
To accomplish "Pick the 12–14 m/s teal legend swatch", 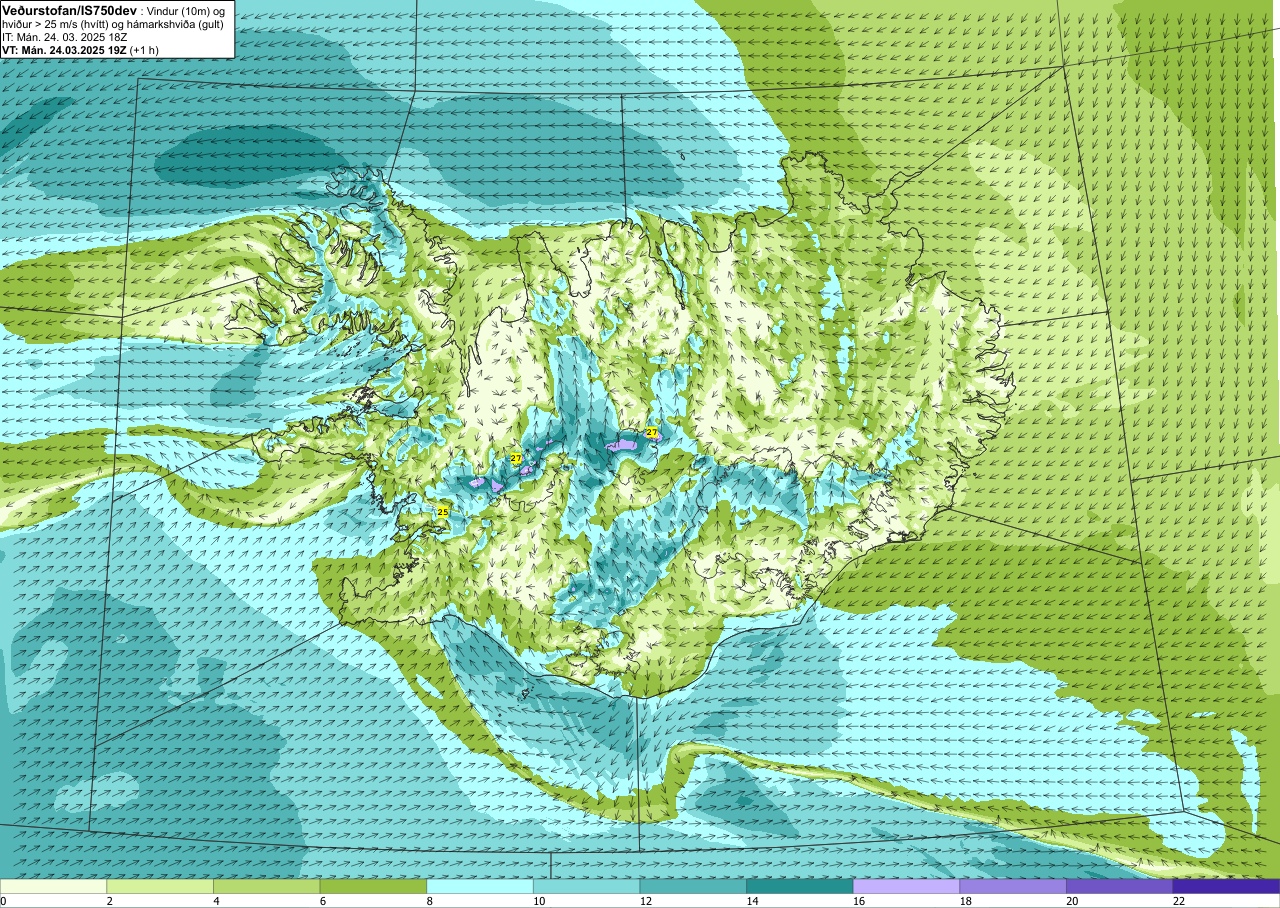I will tap(693, 886).
